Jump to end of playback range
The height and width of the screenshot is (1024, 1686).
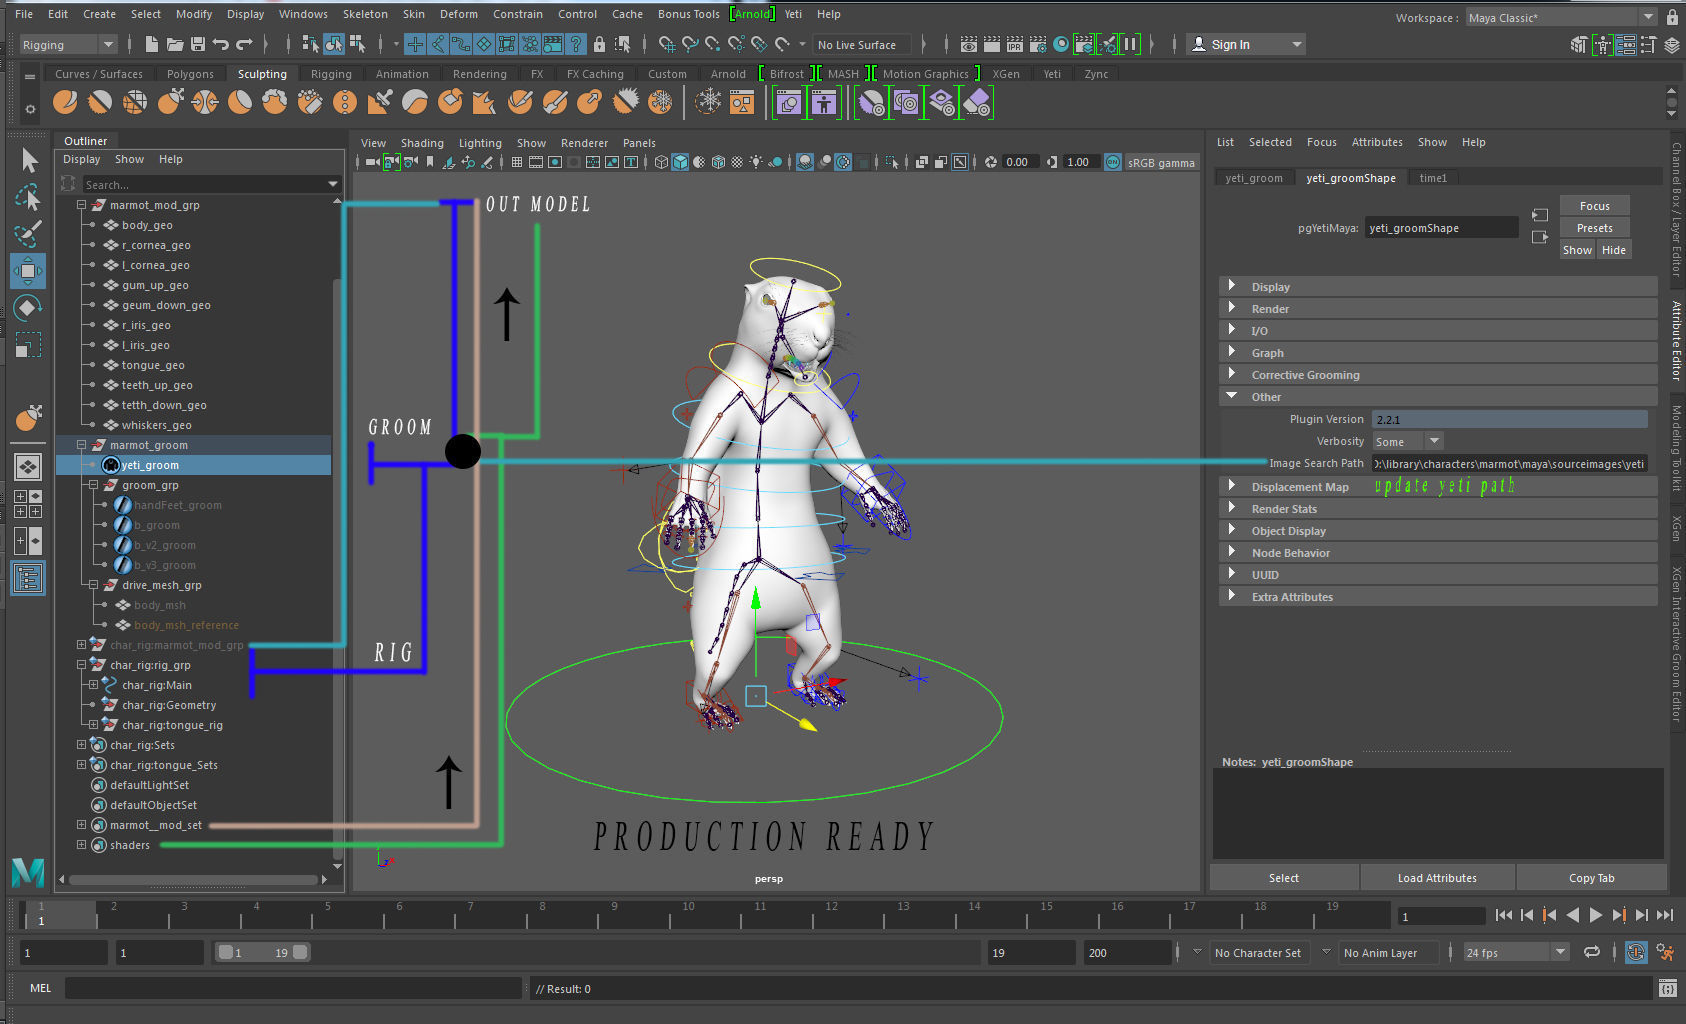point(1665,915)
